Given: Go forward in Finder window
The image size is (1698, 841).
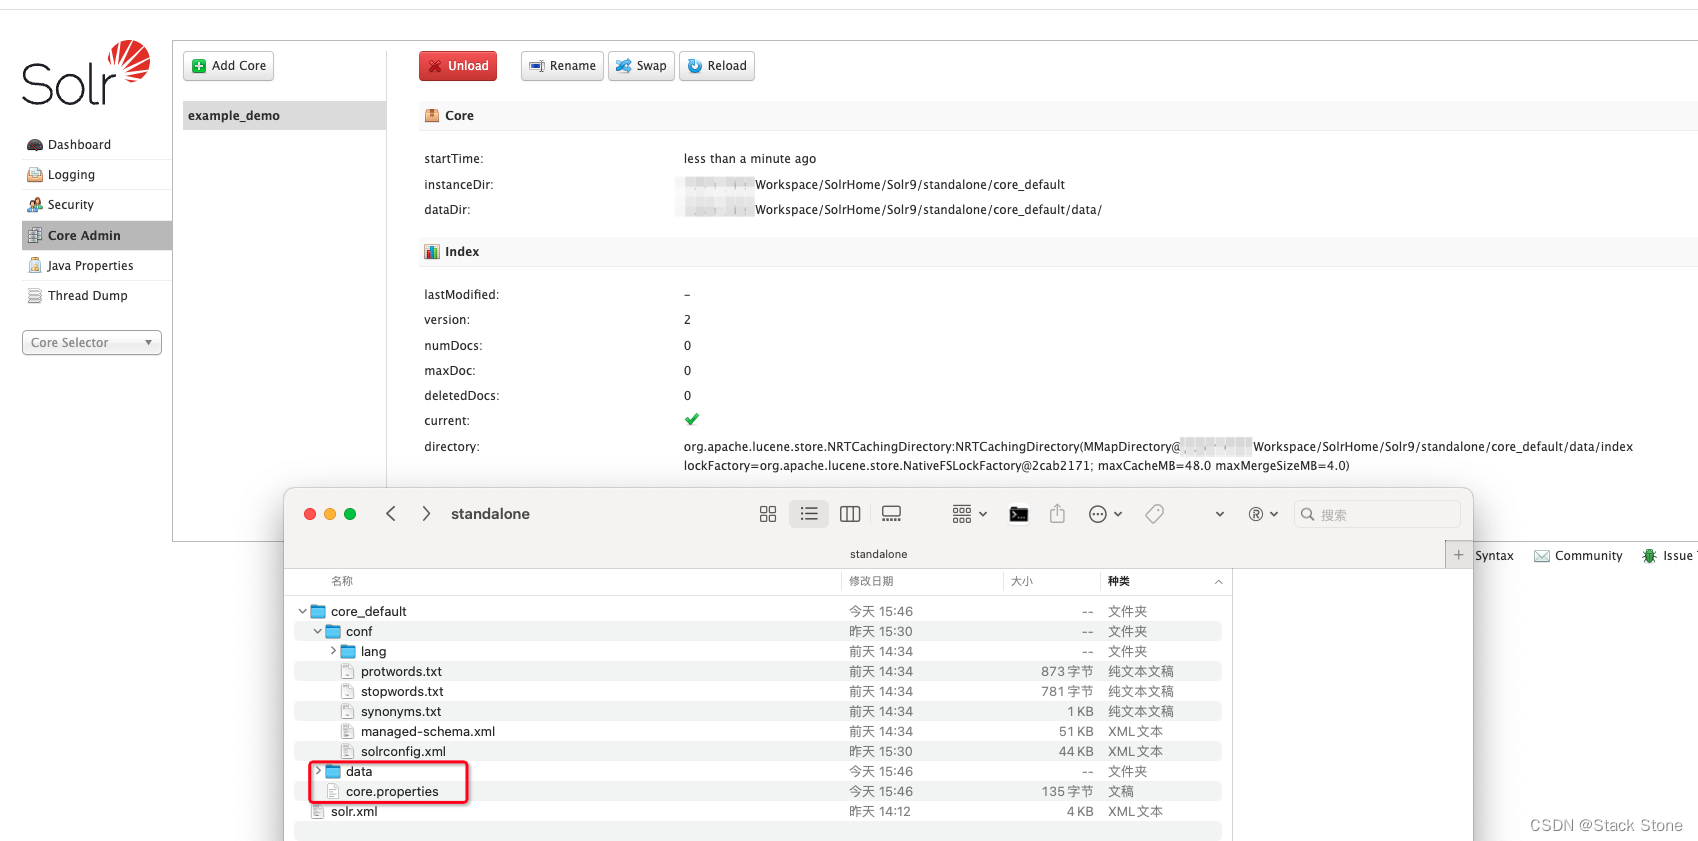Looking at the screenshot, I should [x=426, y=514].
